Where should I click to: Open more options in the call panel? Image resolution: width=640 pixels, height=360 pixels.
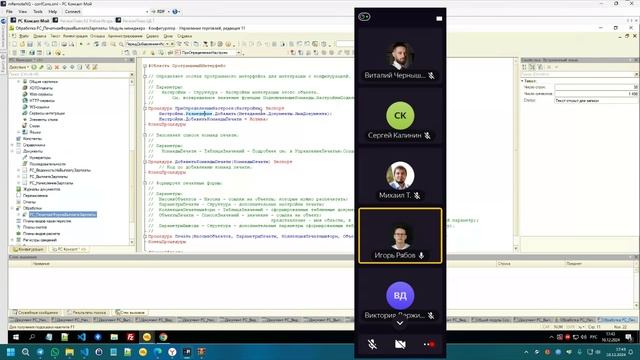(x=429, y=344)
